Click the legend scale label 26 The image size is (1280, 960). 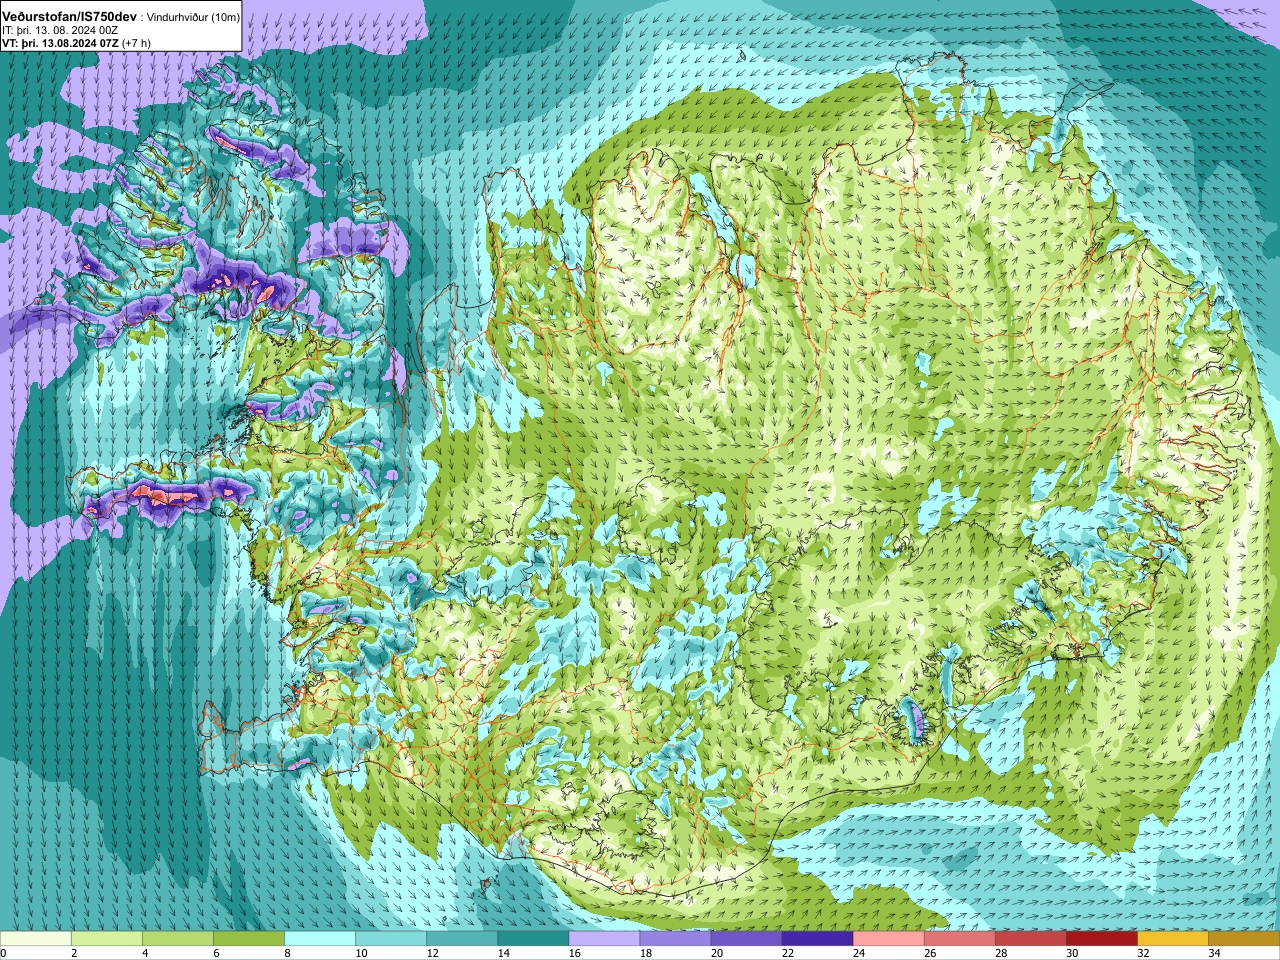click(929, 953)
